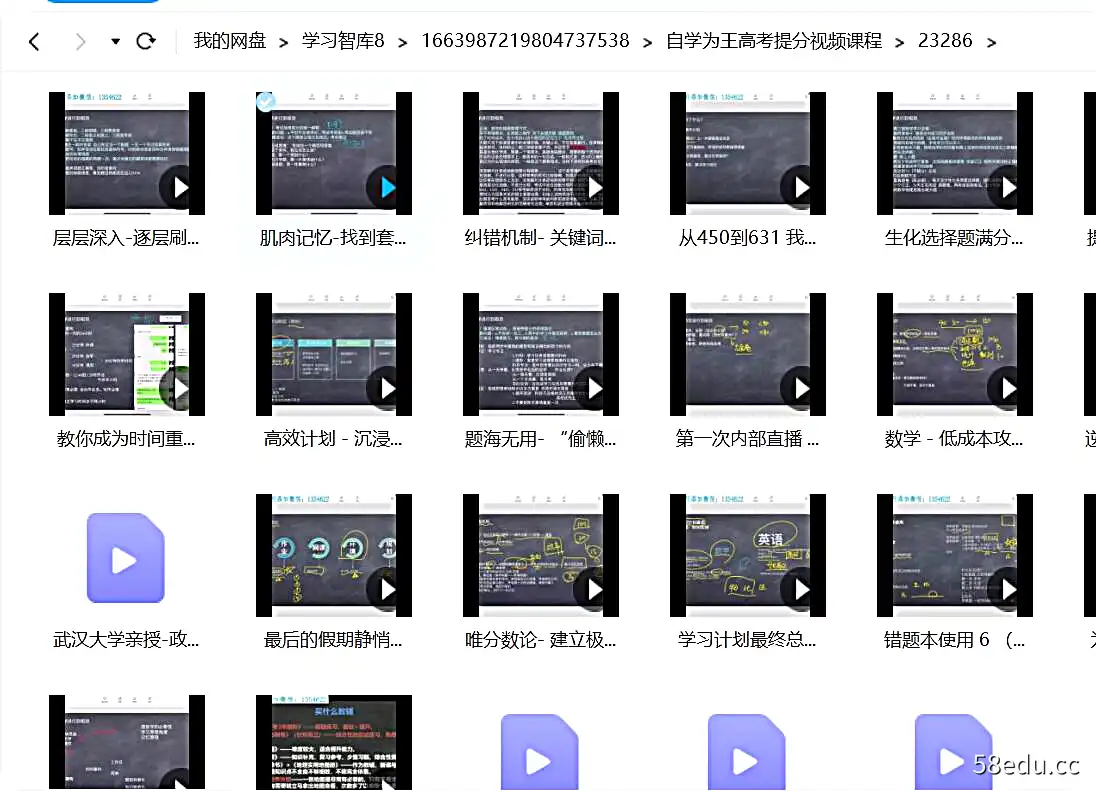
Task: Select the 唯分数论 video thumbnail
Action: 540,556
